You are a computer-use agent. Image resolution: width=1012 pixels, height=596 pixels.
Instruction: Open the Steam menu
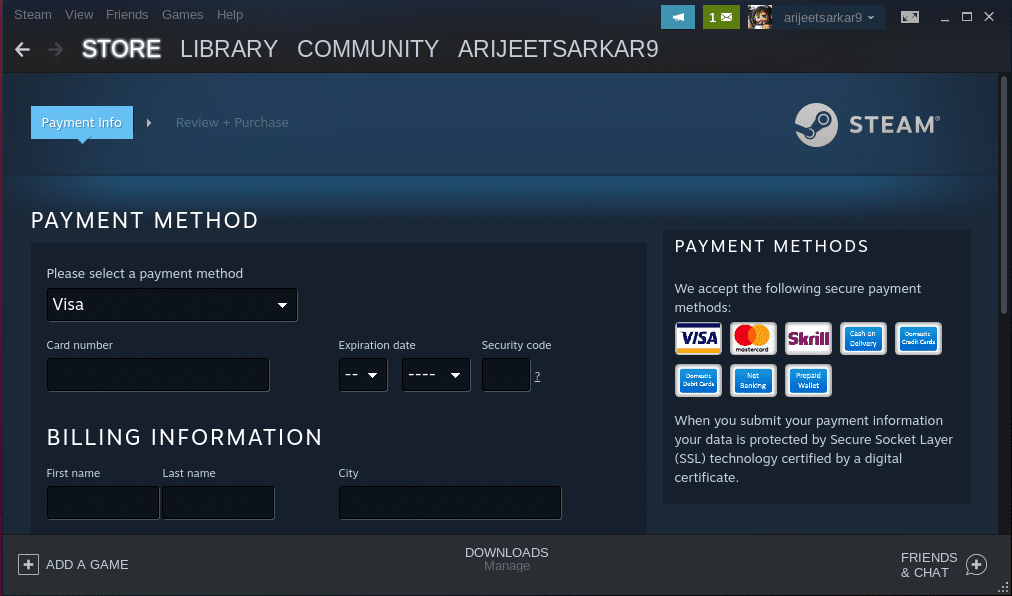[33, 15]
